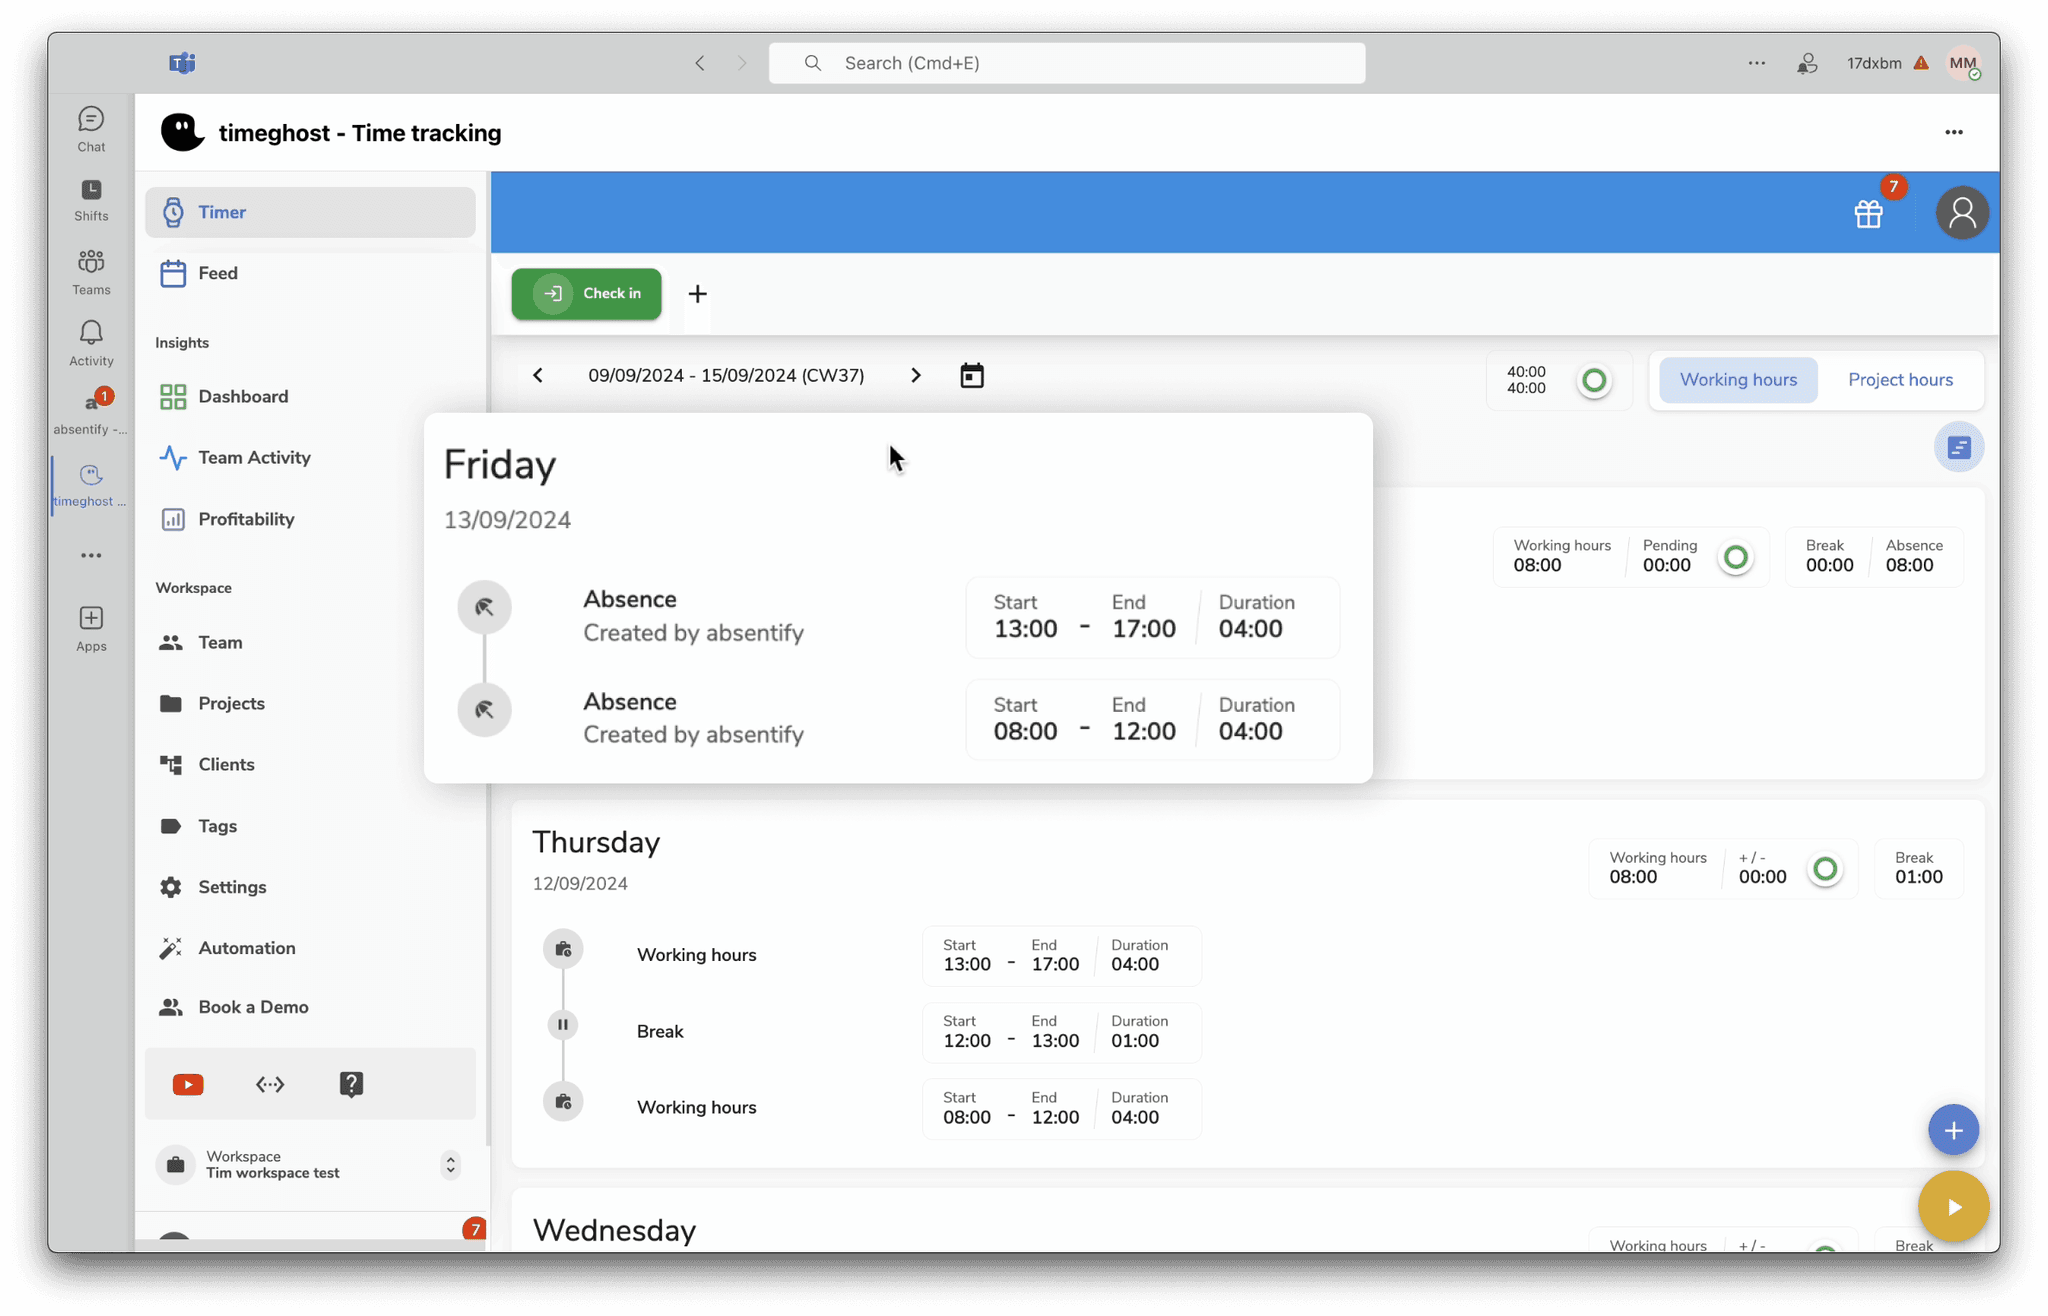Screen dimensions: 2048x1316
Task: Open the calendar date picker icon
Action: [x=971, y=375]
